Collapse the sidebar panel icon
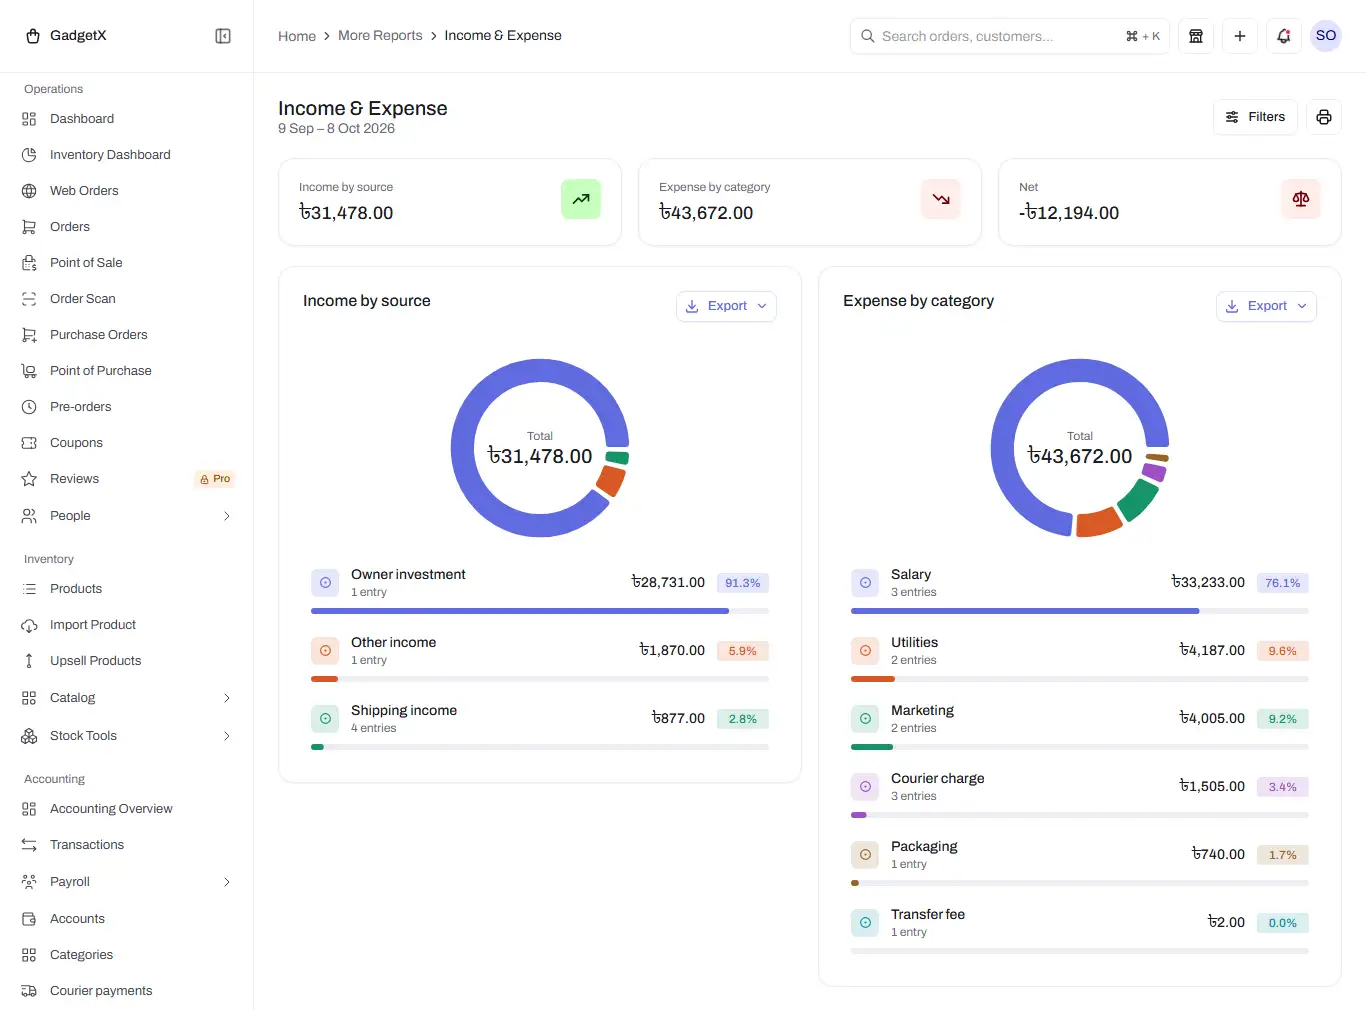This screenshot has width=1366, height=1010. [x=223, y=36]
